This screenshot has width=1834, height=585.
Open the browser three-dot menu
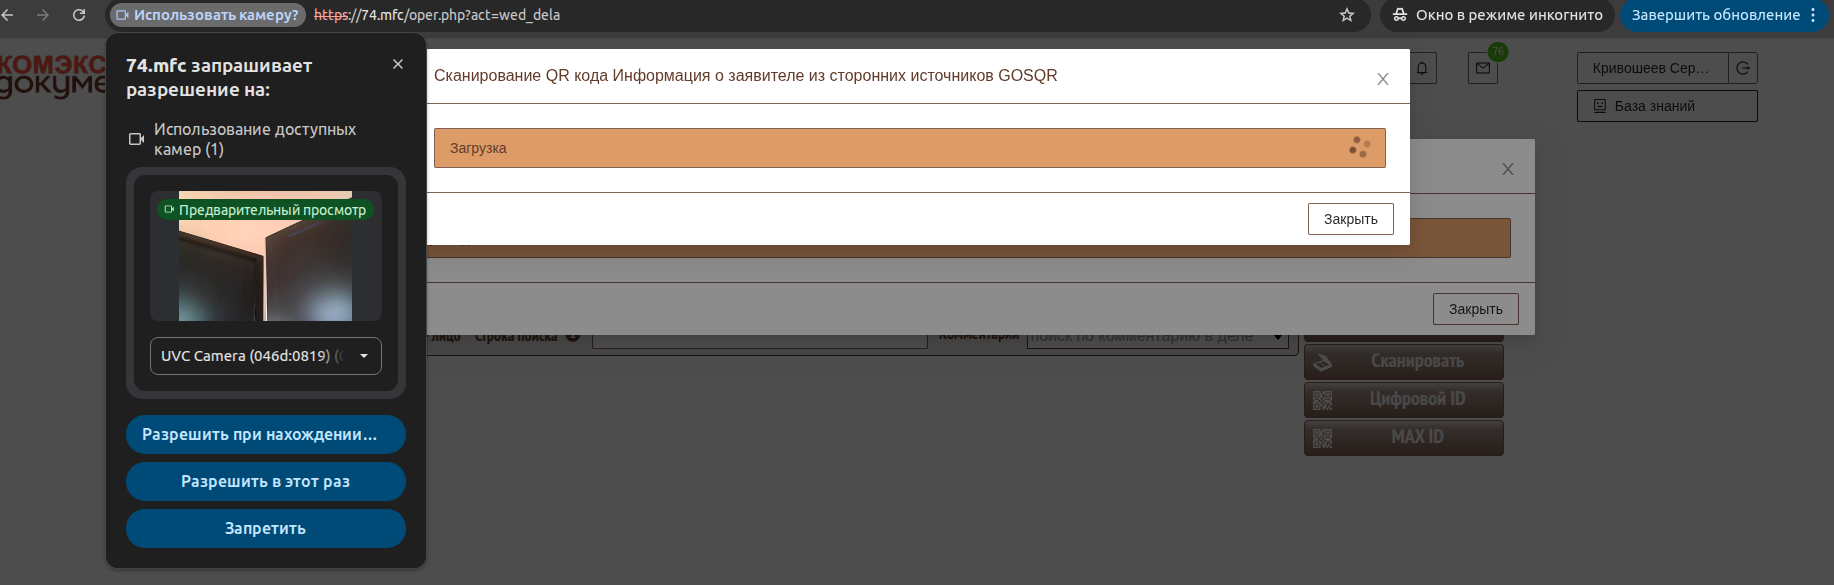pos(1813,15)
